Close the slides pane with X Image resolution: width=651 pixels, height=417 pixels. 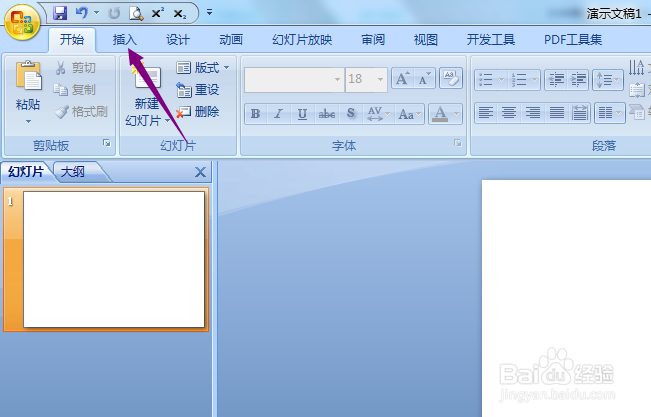click(201, 172)
